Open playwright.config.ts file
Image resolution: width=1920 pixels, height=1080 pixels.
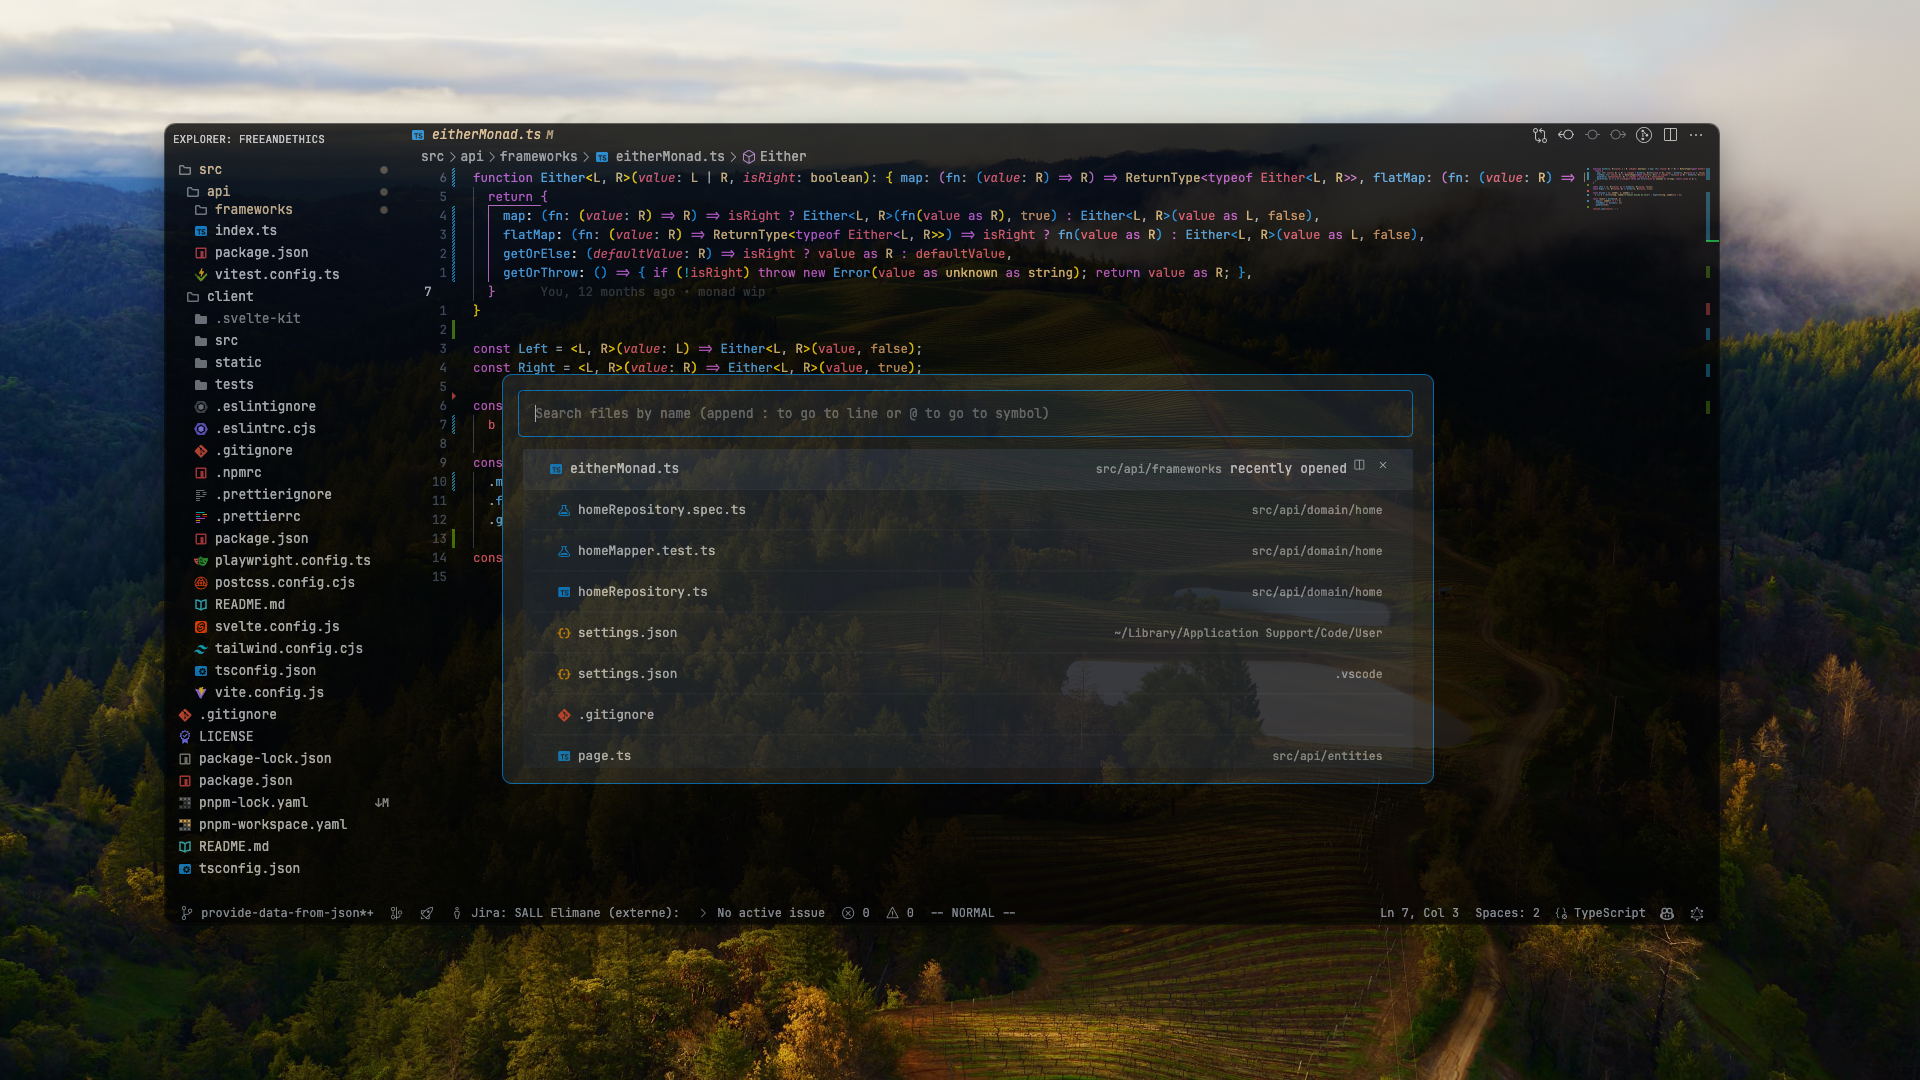click(282, 561)
